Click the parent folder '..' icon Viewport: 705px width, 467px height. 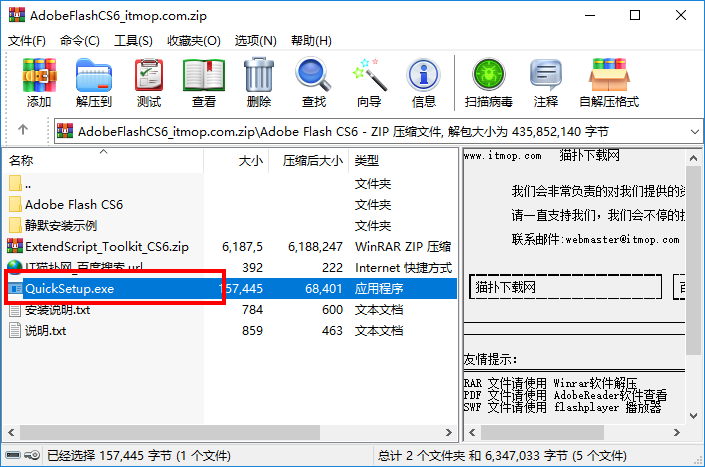15,183
